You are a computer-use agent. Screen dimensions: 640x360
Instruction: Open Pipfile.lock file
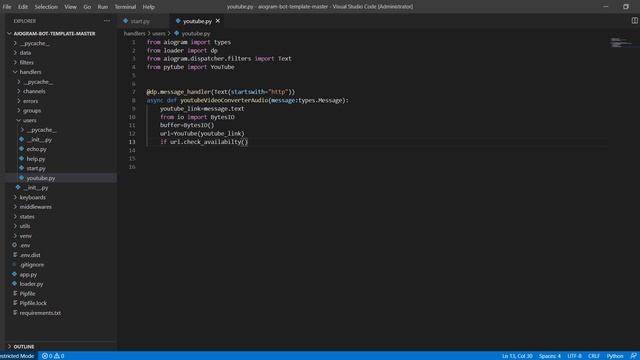tap(33, 303)
